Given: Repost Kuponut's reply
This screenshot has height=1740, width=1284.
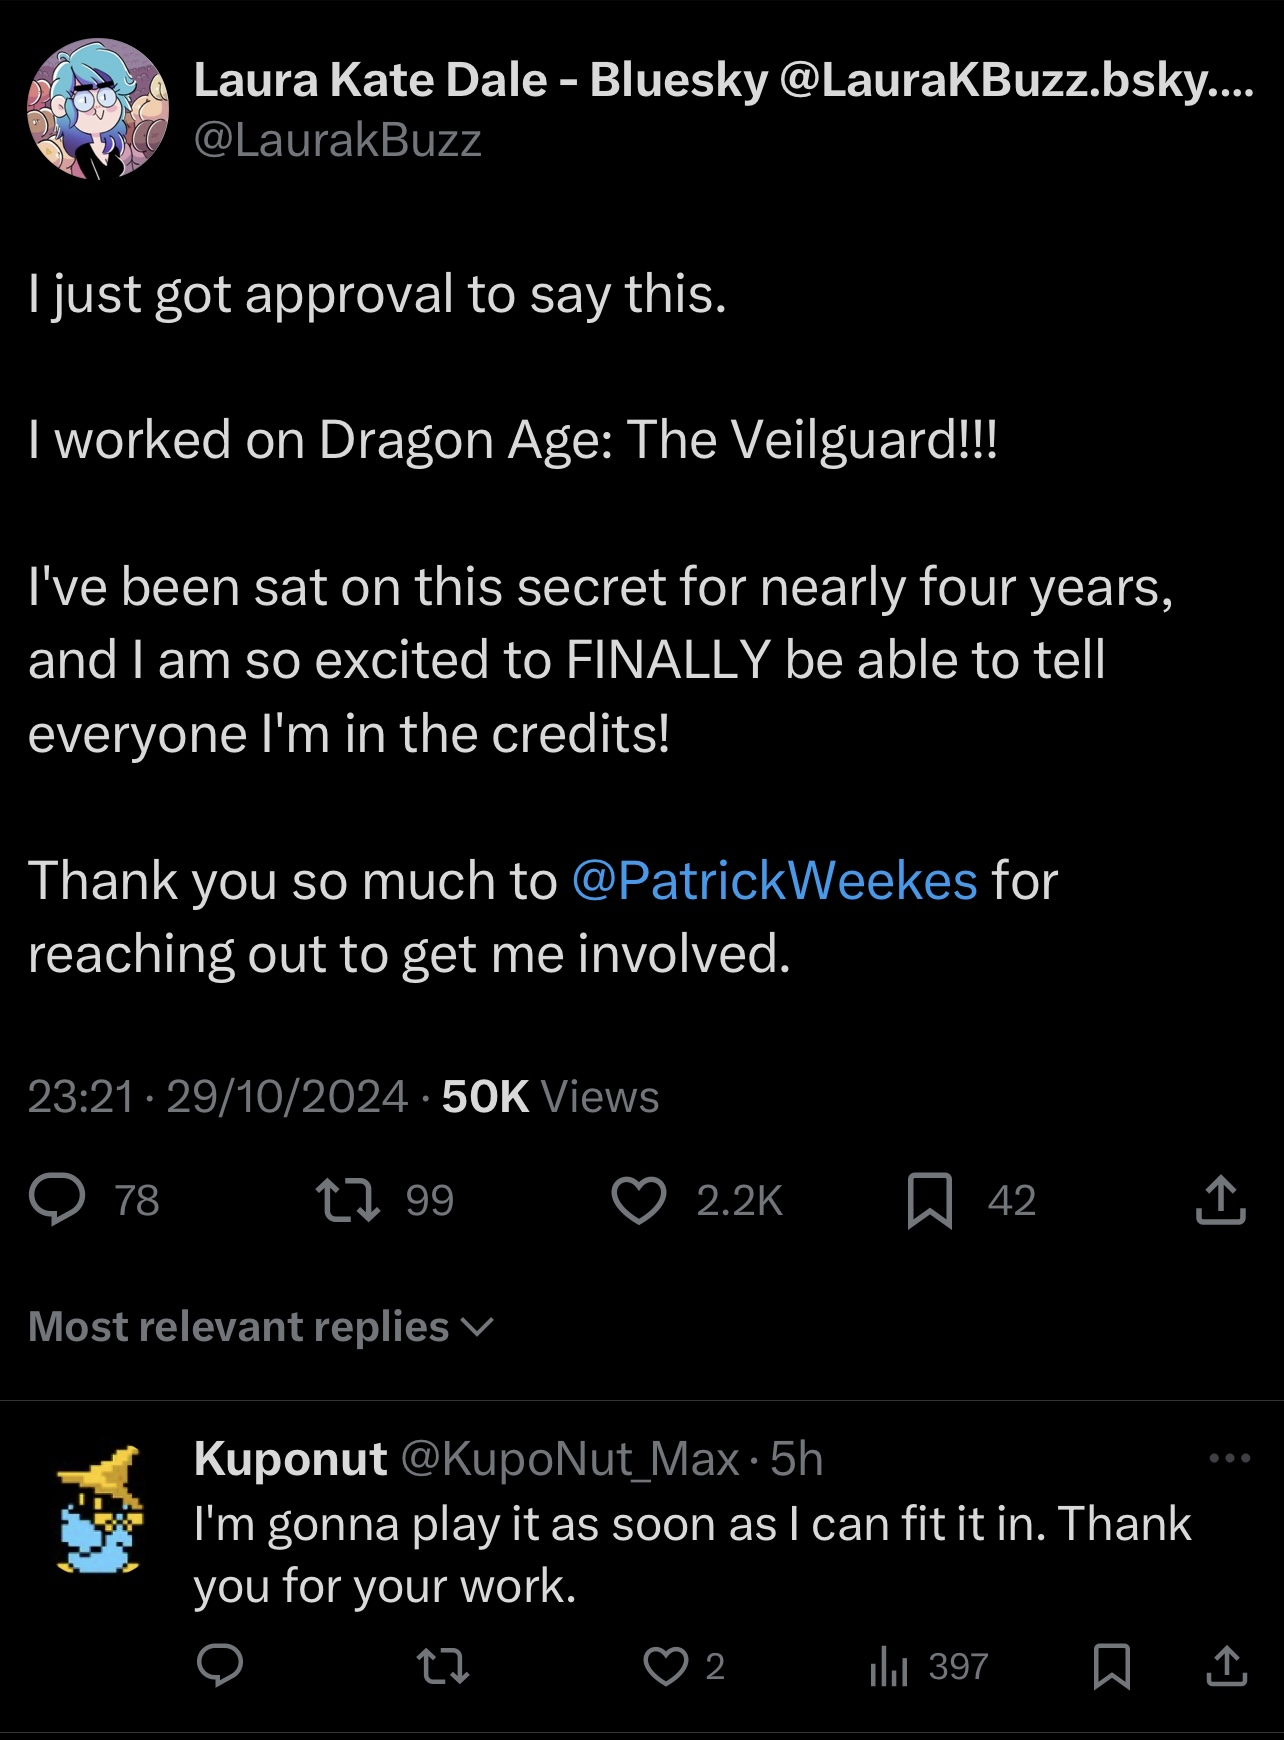Looking at the screenshot, I should tap(442, 1666).
